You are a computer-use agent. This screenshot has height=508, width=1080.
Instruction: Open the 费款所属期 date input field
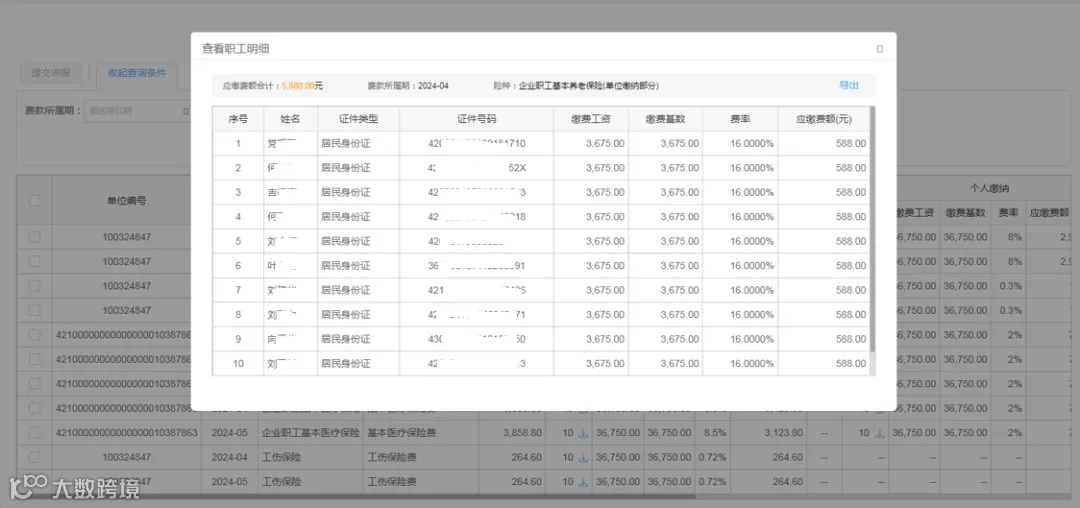point(137,111)
